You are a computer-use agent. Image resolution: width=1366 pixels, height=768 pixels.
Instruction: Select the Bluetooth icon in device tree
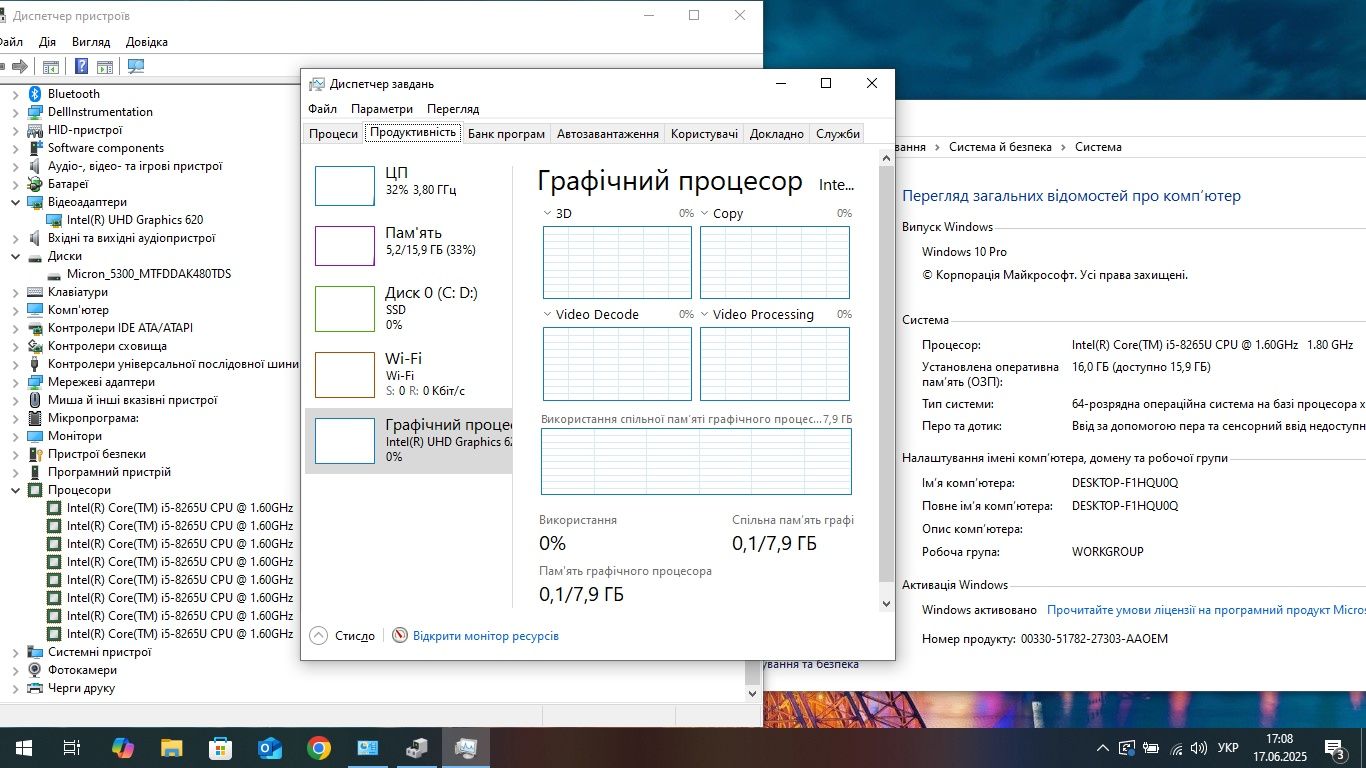[36, 94]
